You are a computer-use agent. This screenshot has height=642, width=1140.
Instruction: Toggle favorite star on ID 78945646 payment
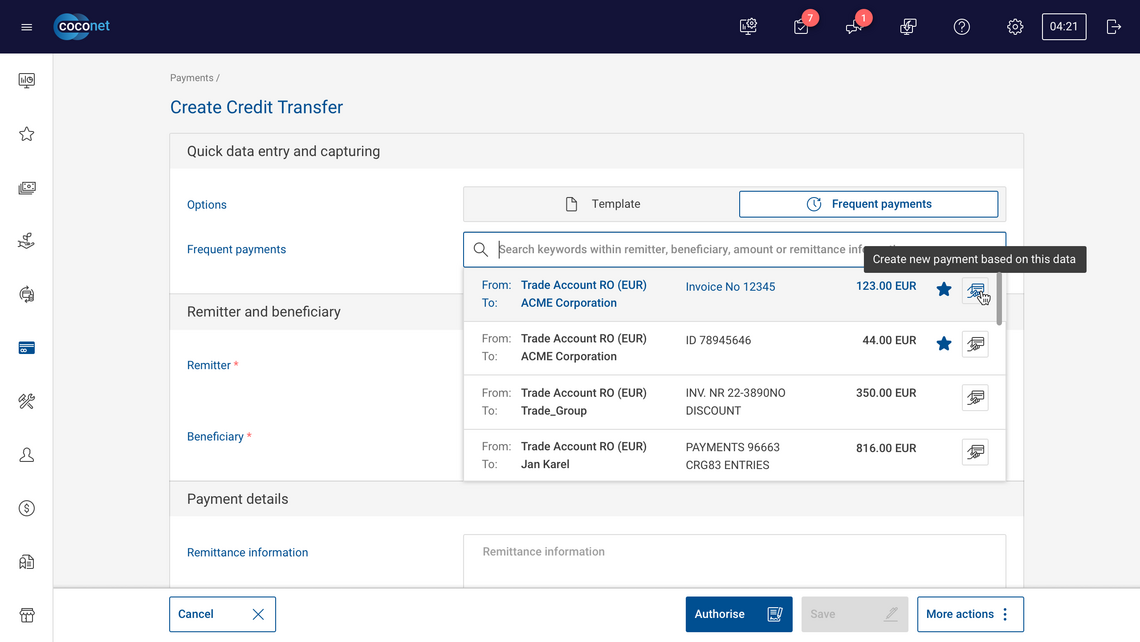[x=944, y=344]
